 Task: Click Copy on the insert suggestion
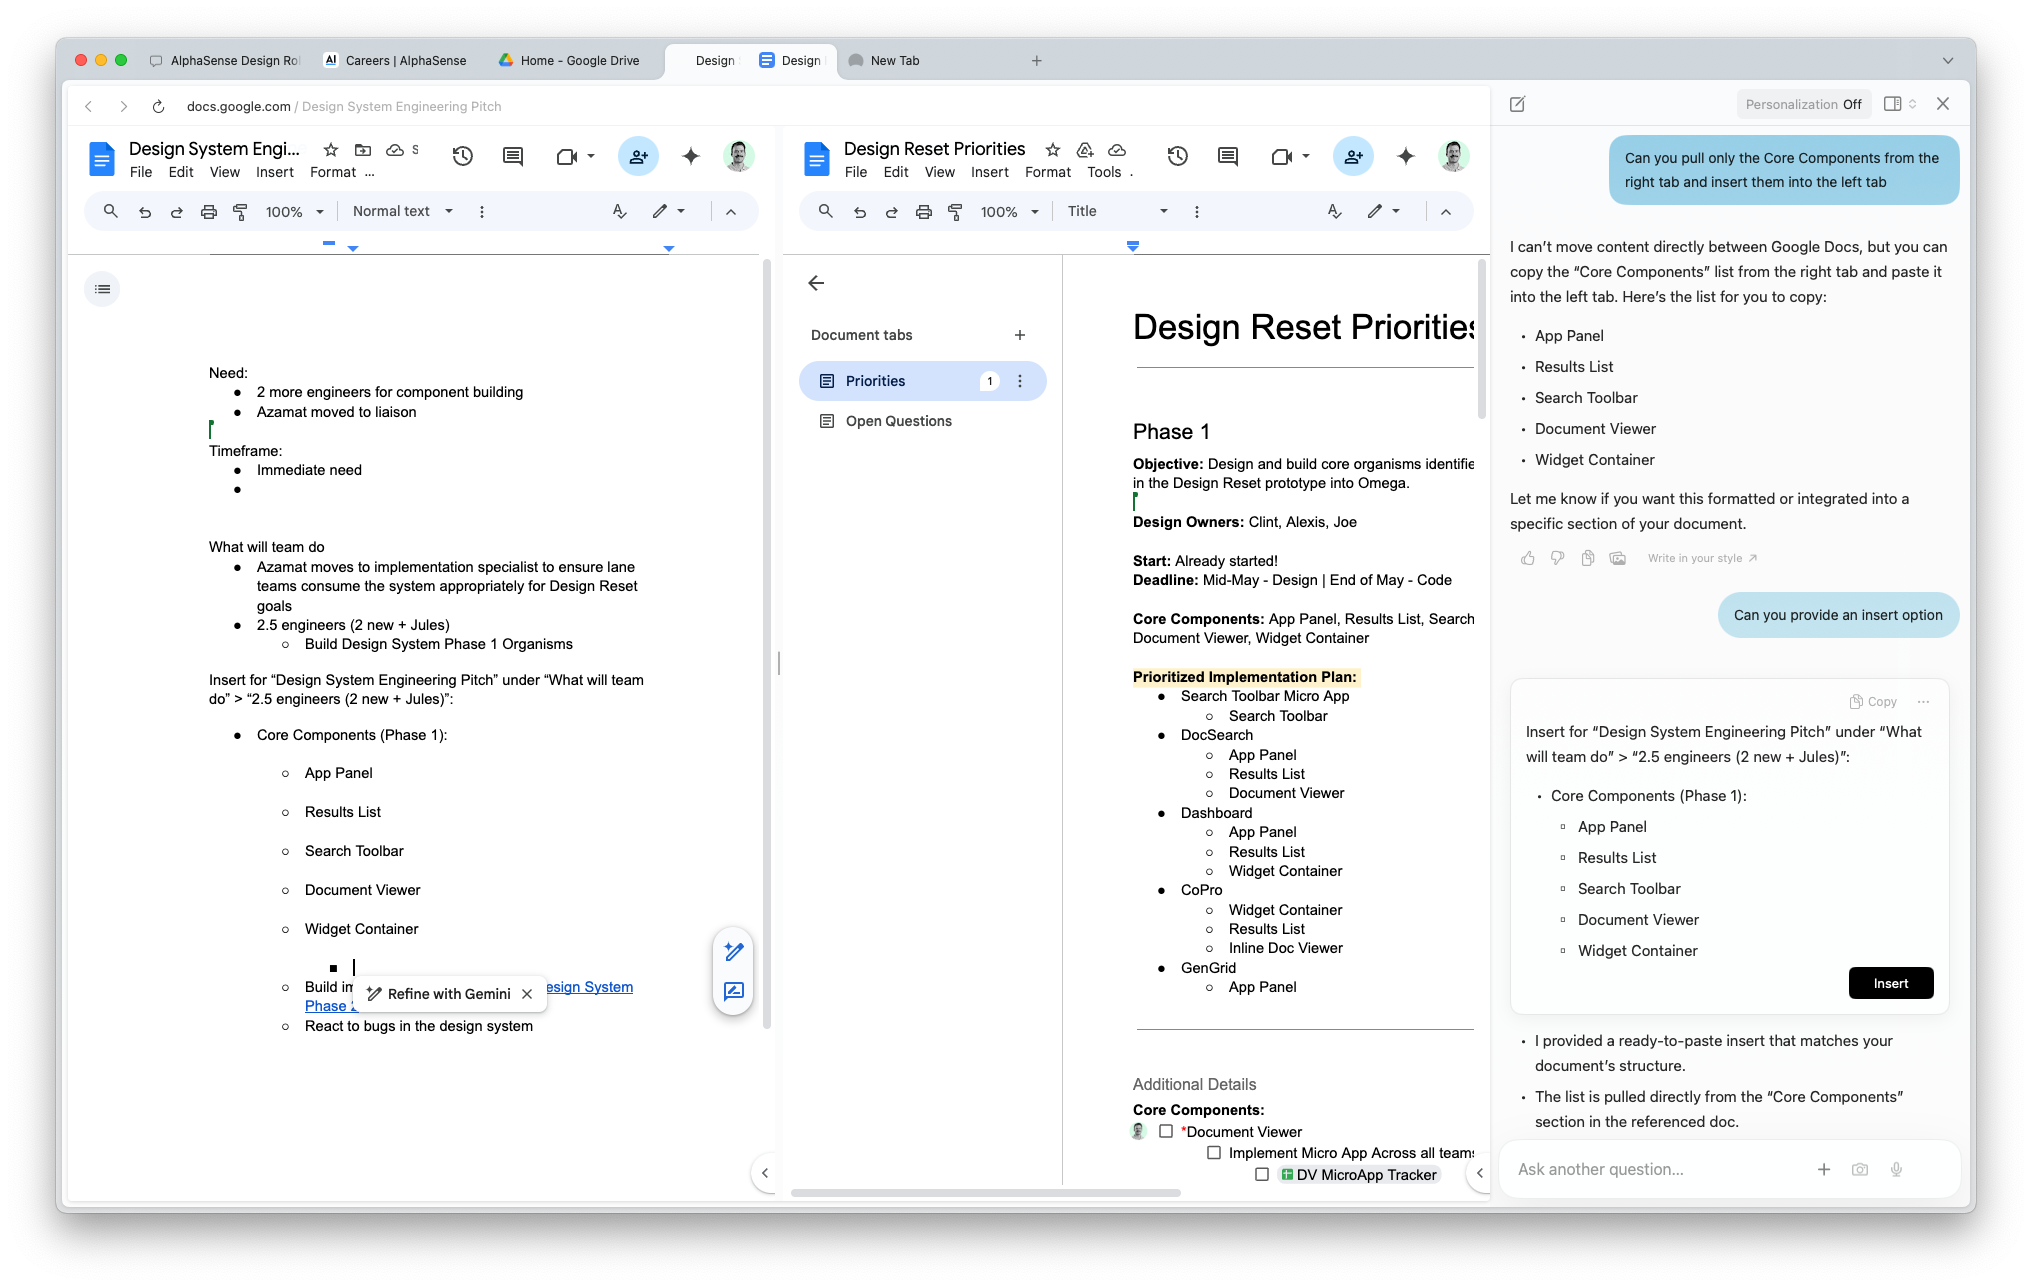coord(1872,702)
